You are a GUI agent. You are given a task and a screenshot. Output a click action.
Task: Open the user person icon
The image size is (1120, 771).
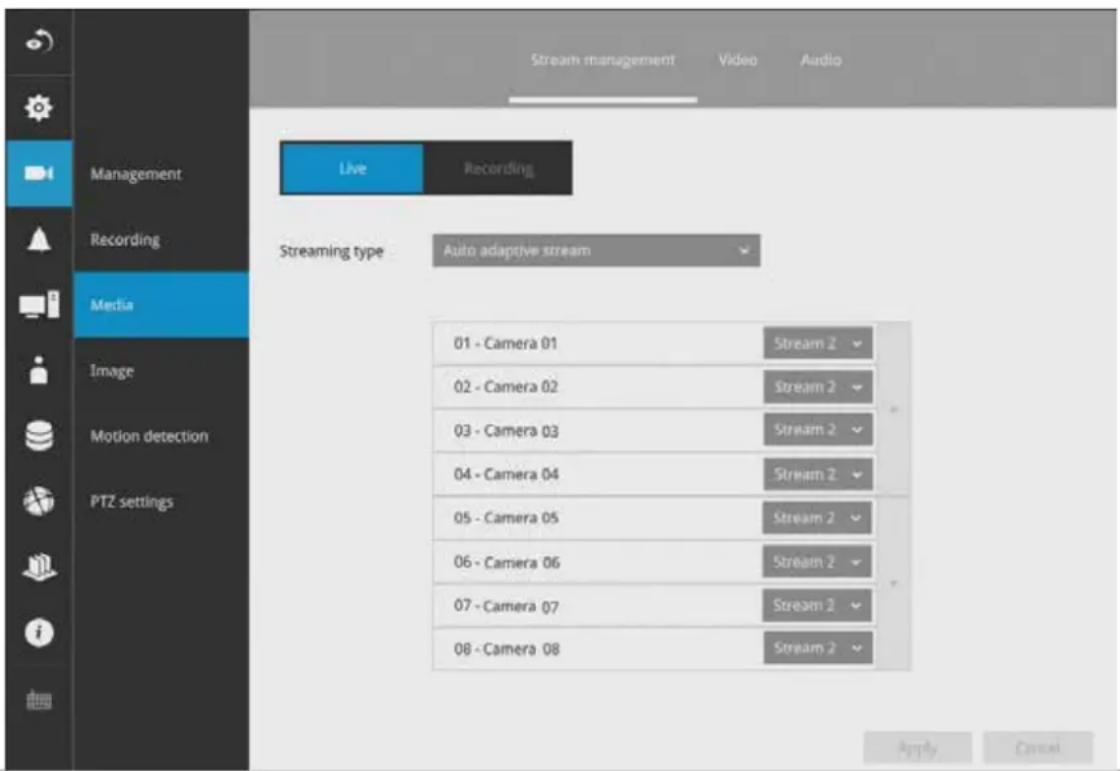(39, 370)
